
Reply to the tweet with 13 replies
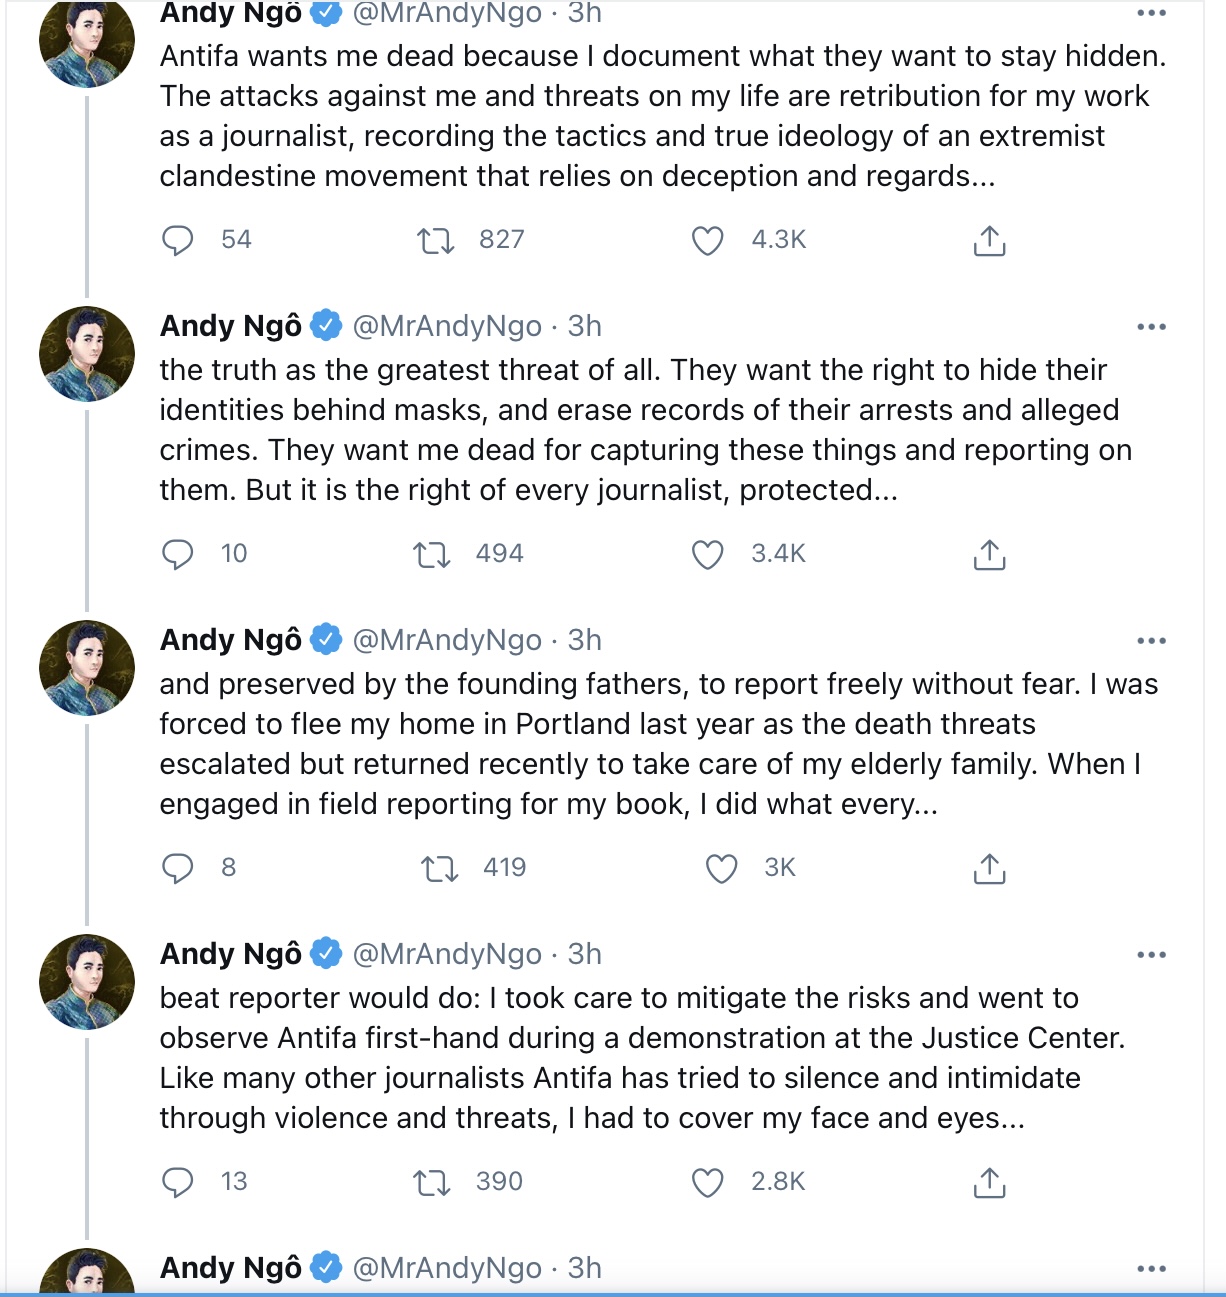(x=178, y=1182)
